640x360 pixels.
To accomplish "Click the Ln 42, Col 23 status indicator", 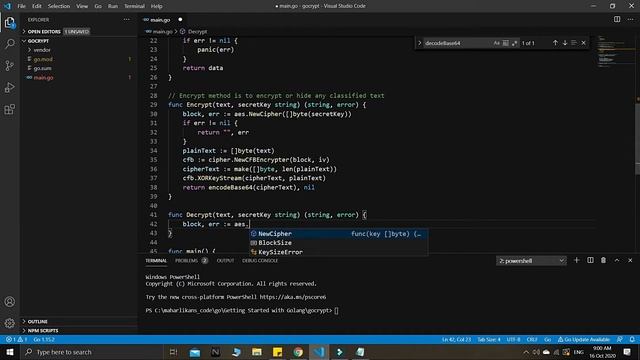I will (456, 339).
